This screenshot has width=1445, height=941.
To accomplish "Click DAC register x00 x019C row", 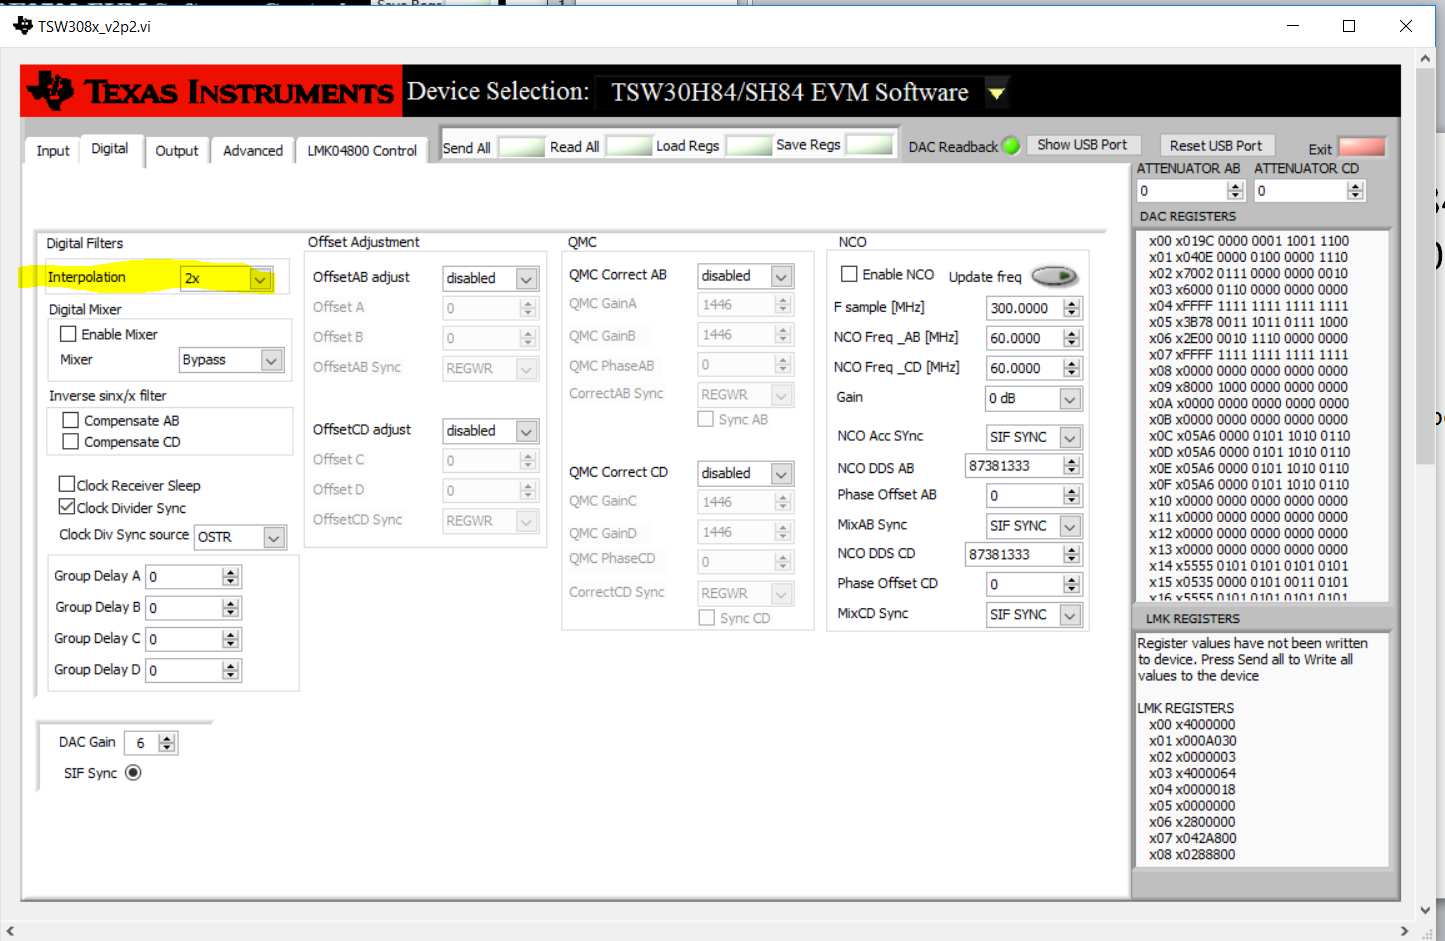I will tap(1249, 241).
